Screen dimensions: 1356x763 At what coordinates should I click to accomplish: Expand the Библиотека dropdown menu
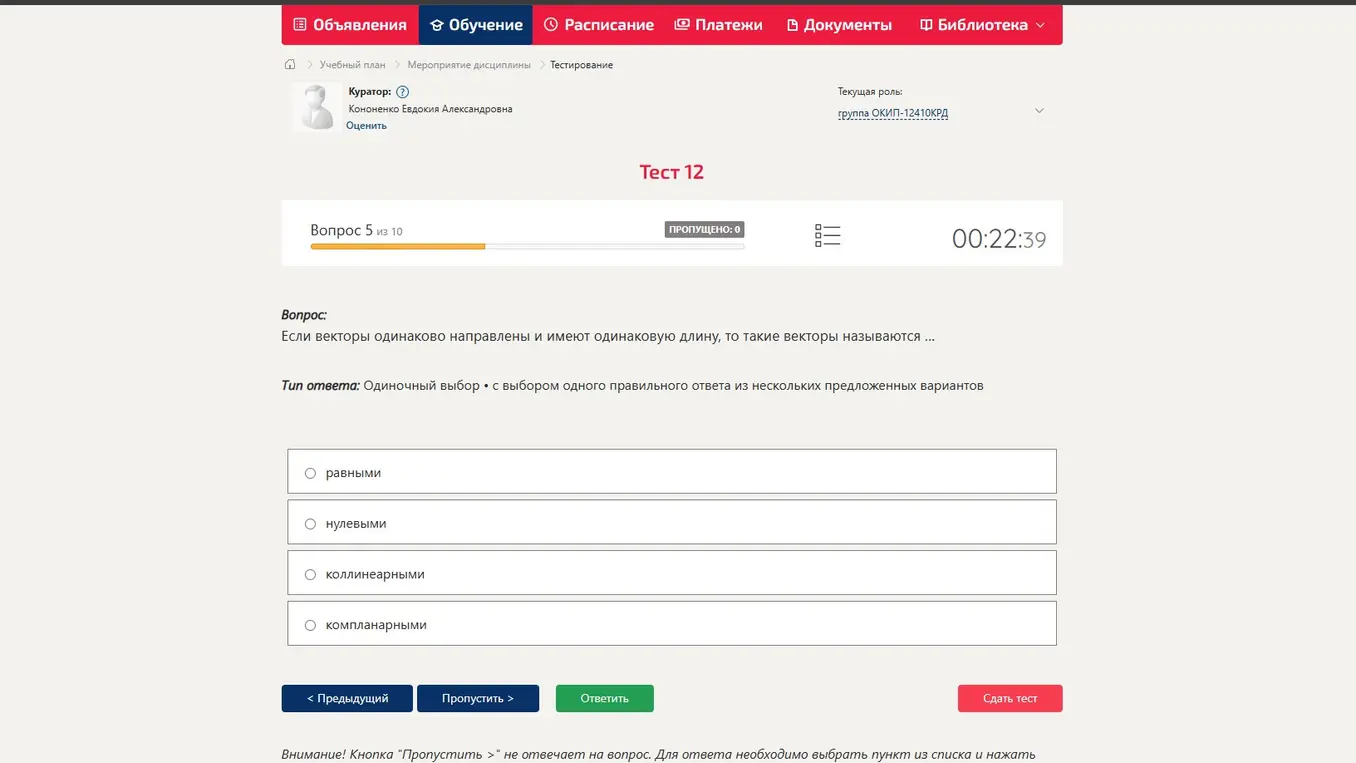click(982, 25)
